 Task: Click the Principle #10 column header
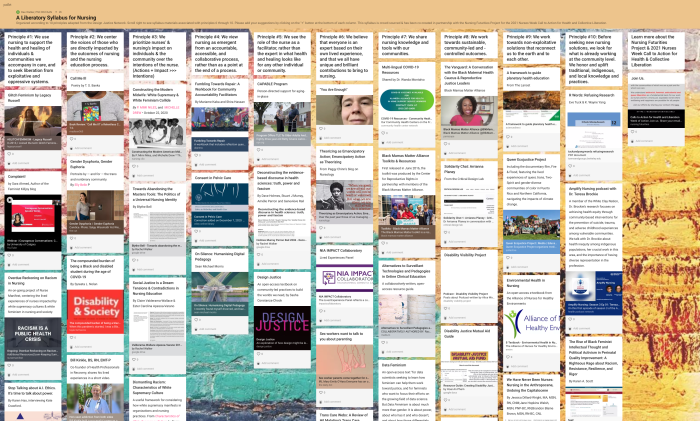coord(596,56)
